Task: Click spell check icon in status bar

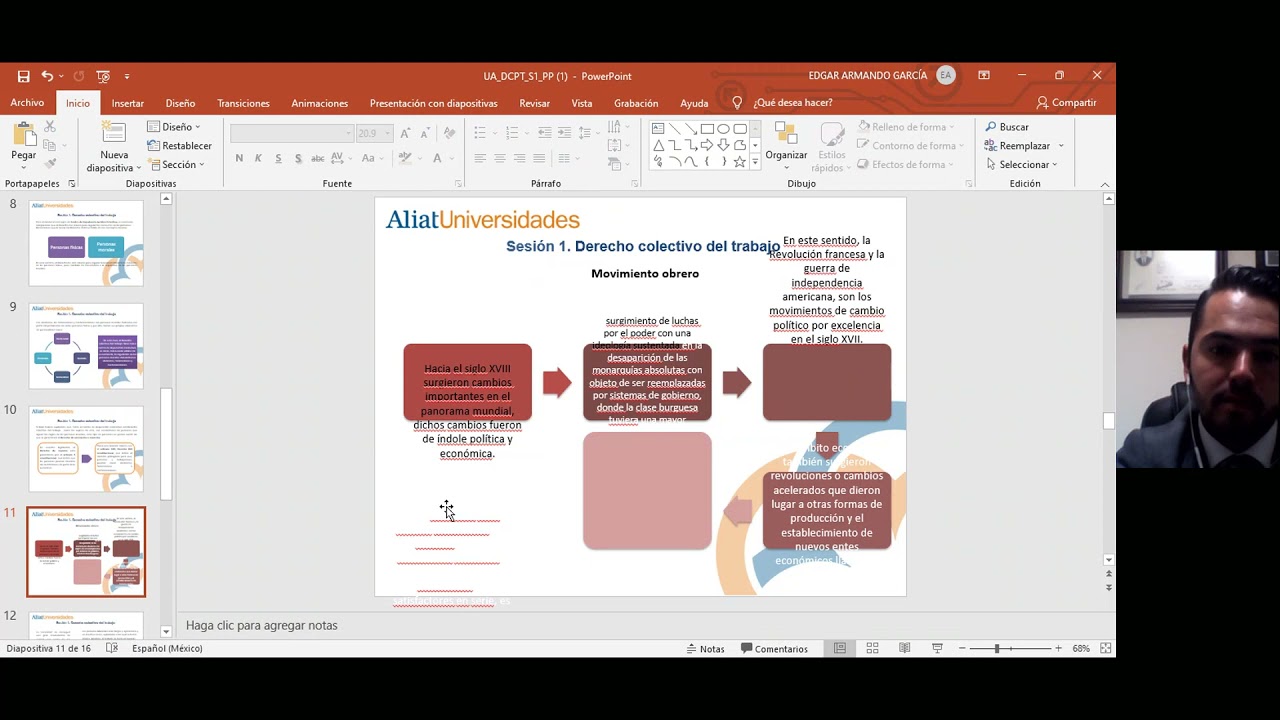Action: (112, 649)
